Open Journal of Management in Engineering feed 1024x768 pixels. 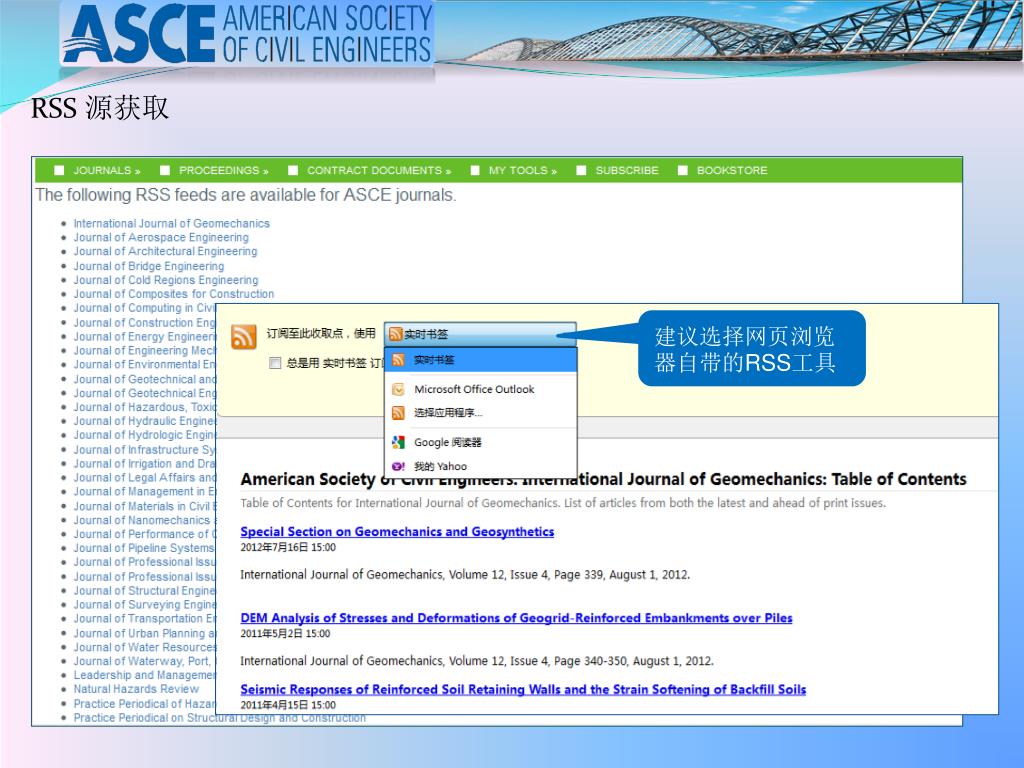tap(144, 491)
